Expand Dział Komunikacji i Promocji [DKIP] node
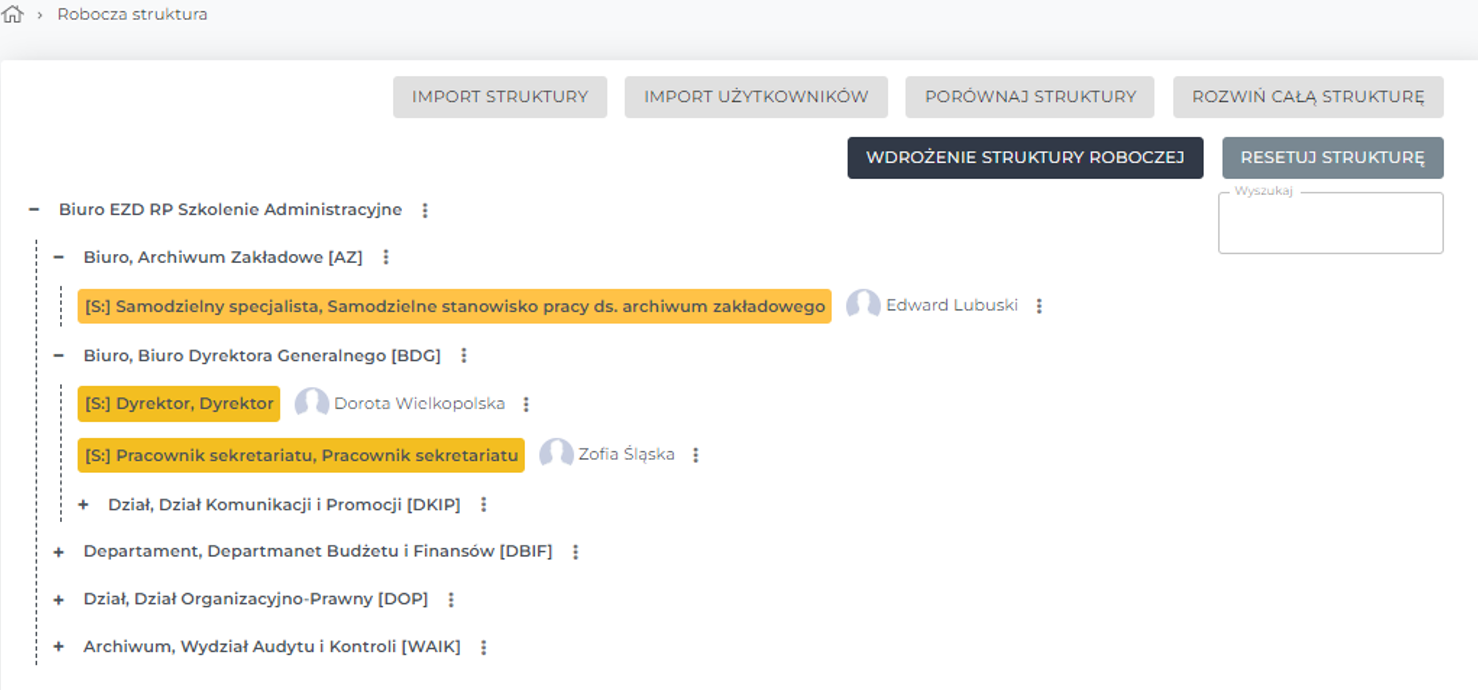Image resolution: width=1478 pixels, height=690 pixels. pyautogui.click(x=83, y=505)
